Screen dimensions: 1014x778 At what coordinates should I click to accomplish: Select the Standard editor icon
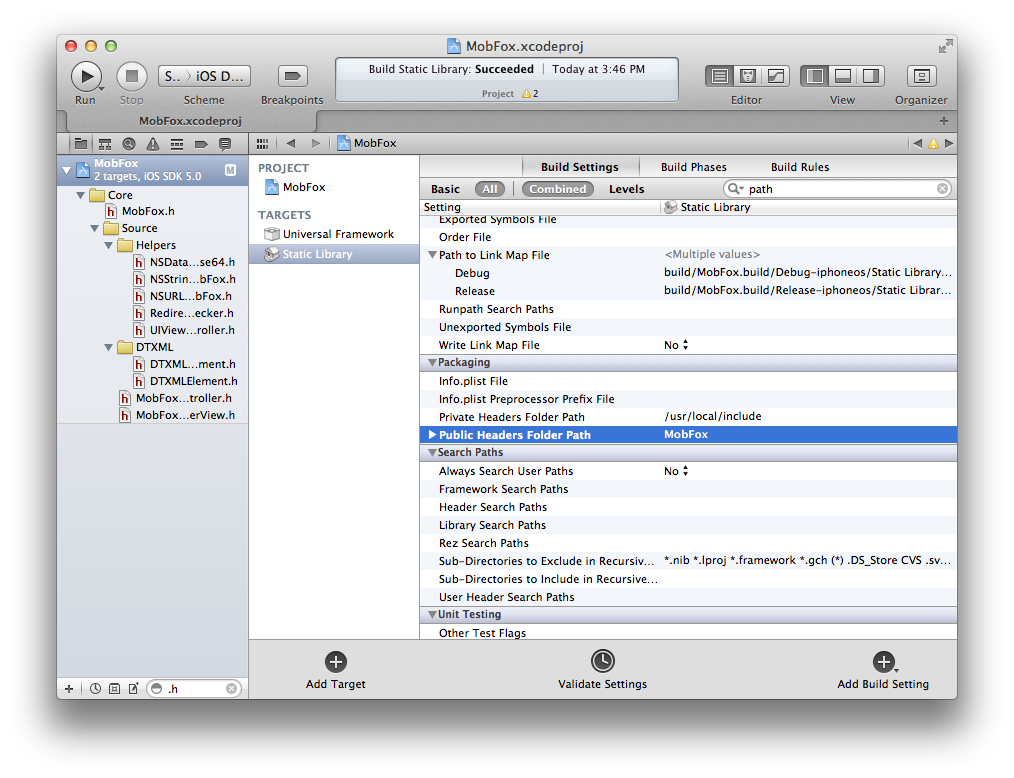coord(719,76)
